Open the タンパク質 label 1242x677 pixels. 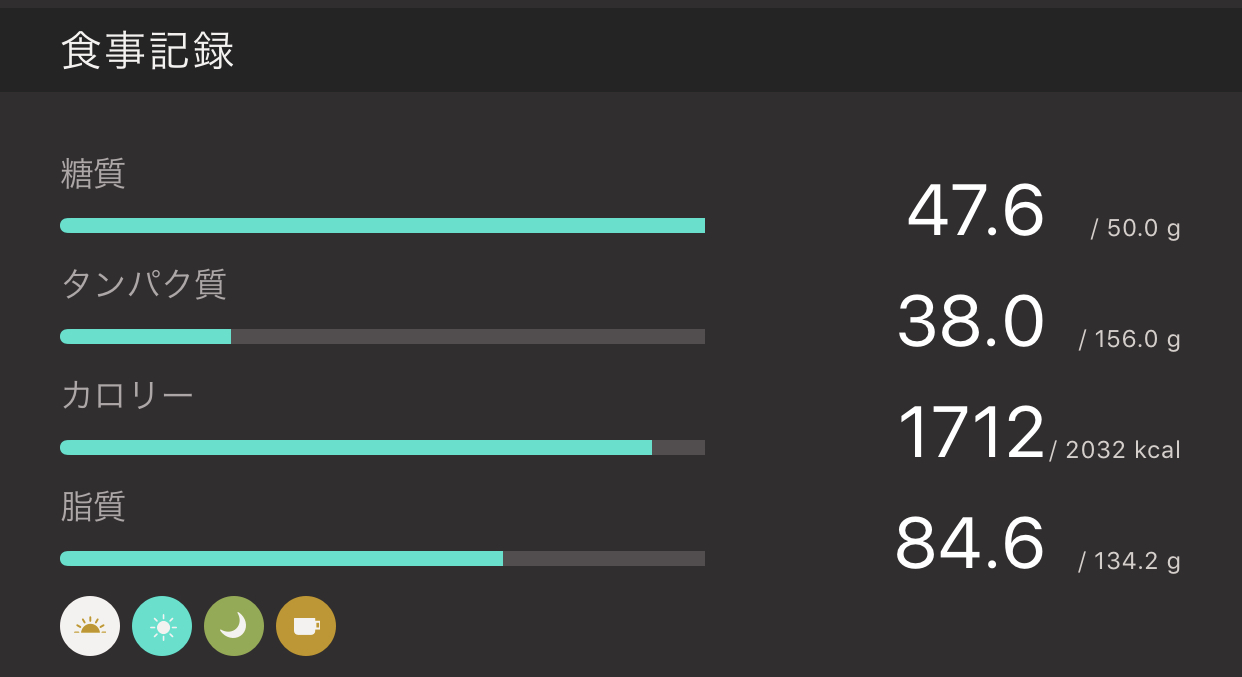tap(144, 285)
